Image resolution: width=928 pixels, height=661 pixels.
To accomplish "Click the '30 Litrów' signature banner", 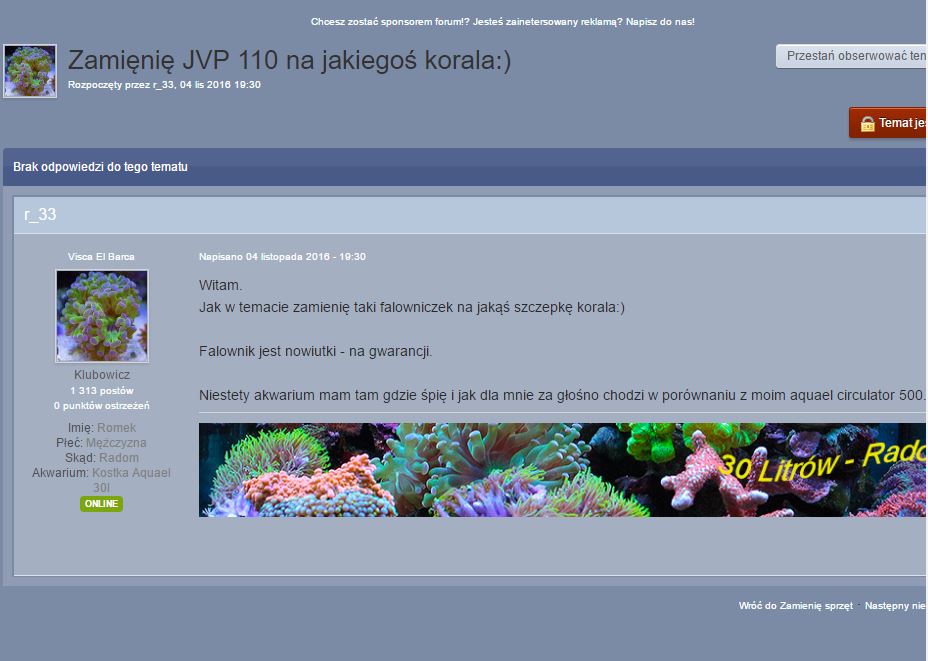I will [562, 470].
